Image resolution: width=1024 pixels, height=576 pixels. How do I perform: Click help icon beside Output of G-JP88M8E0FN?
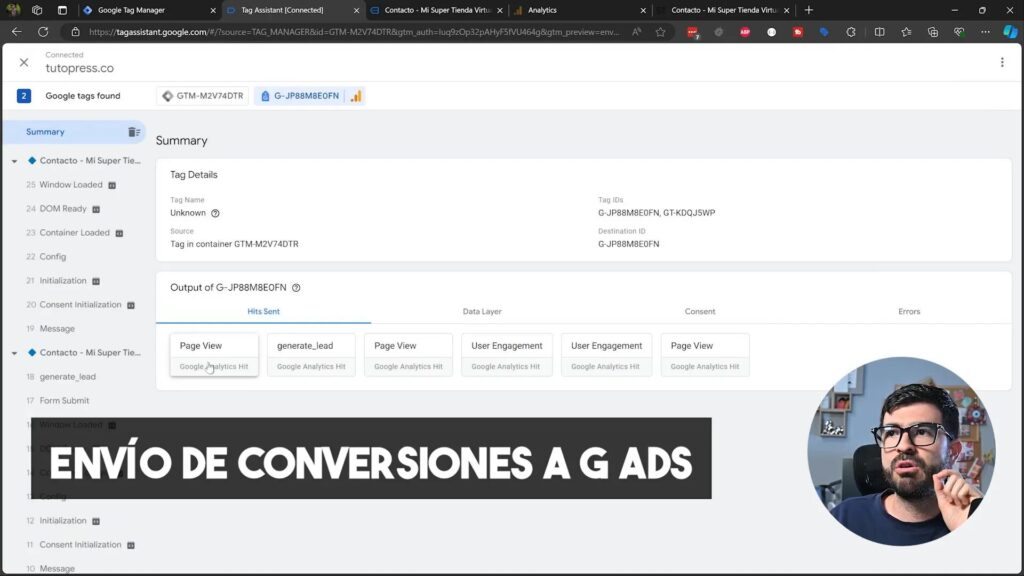click(296, 288)
